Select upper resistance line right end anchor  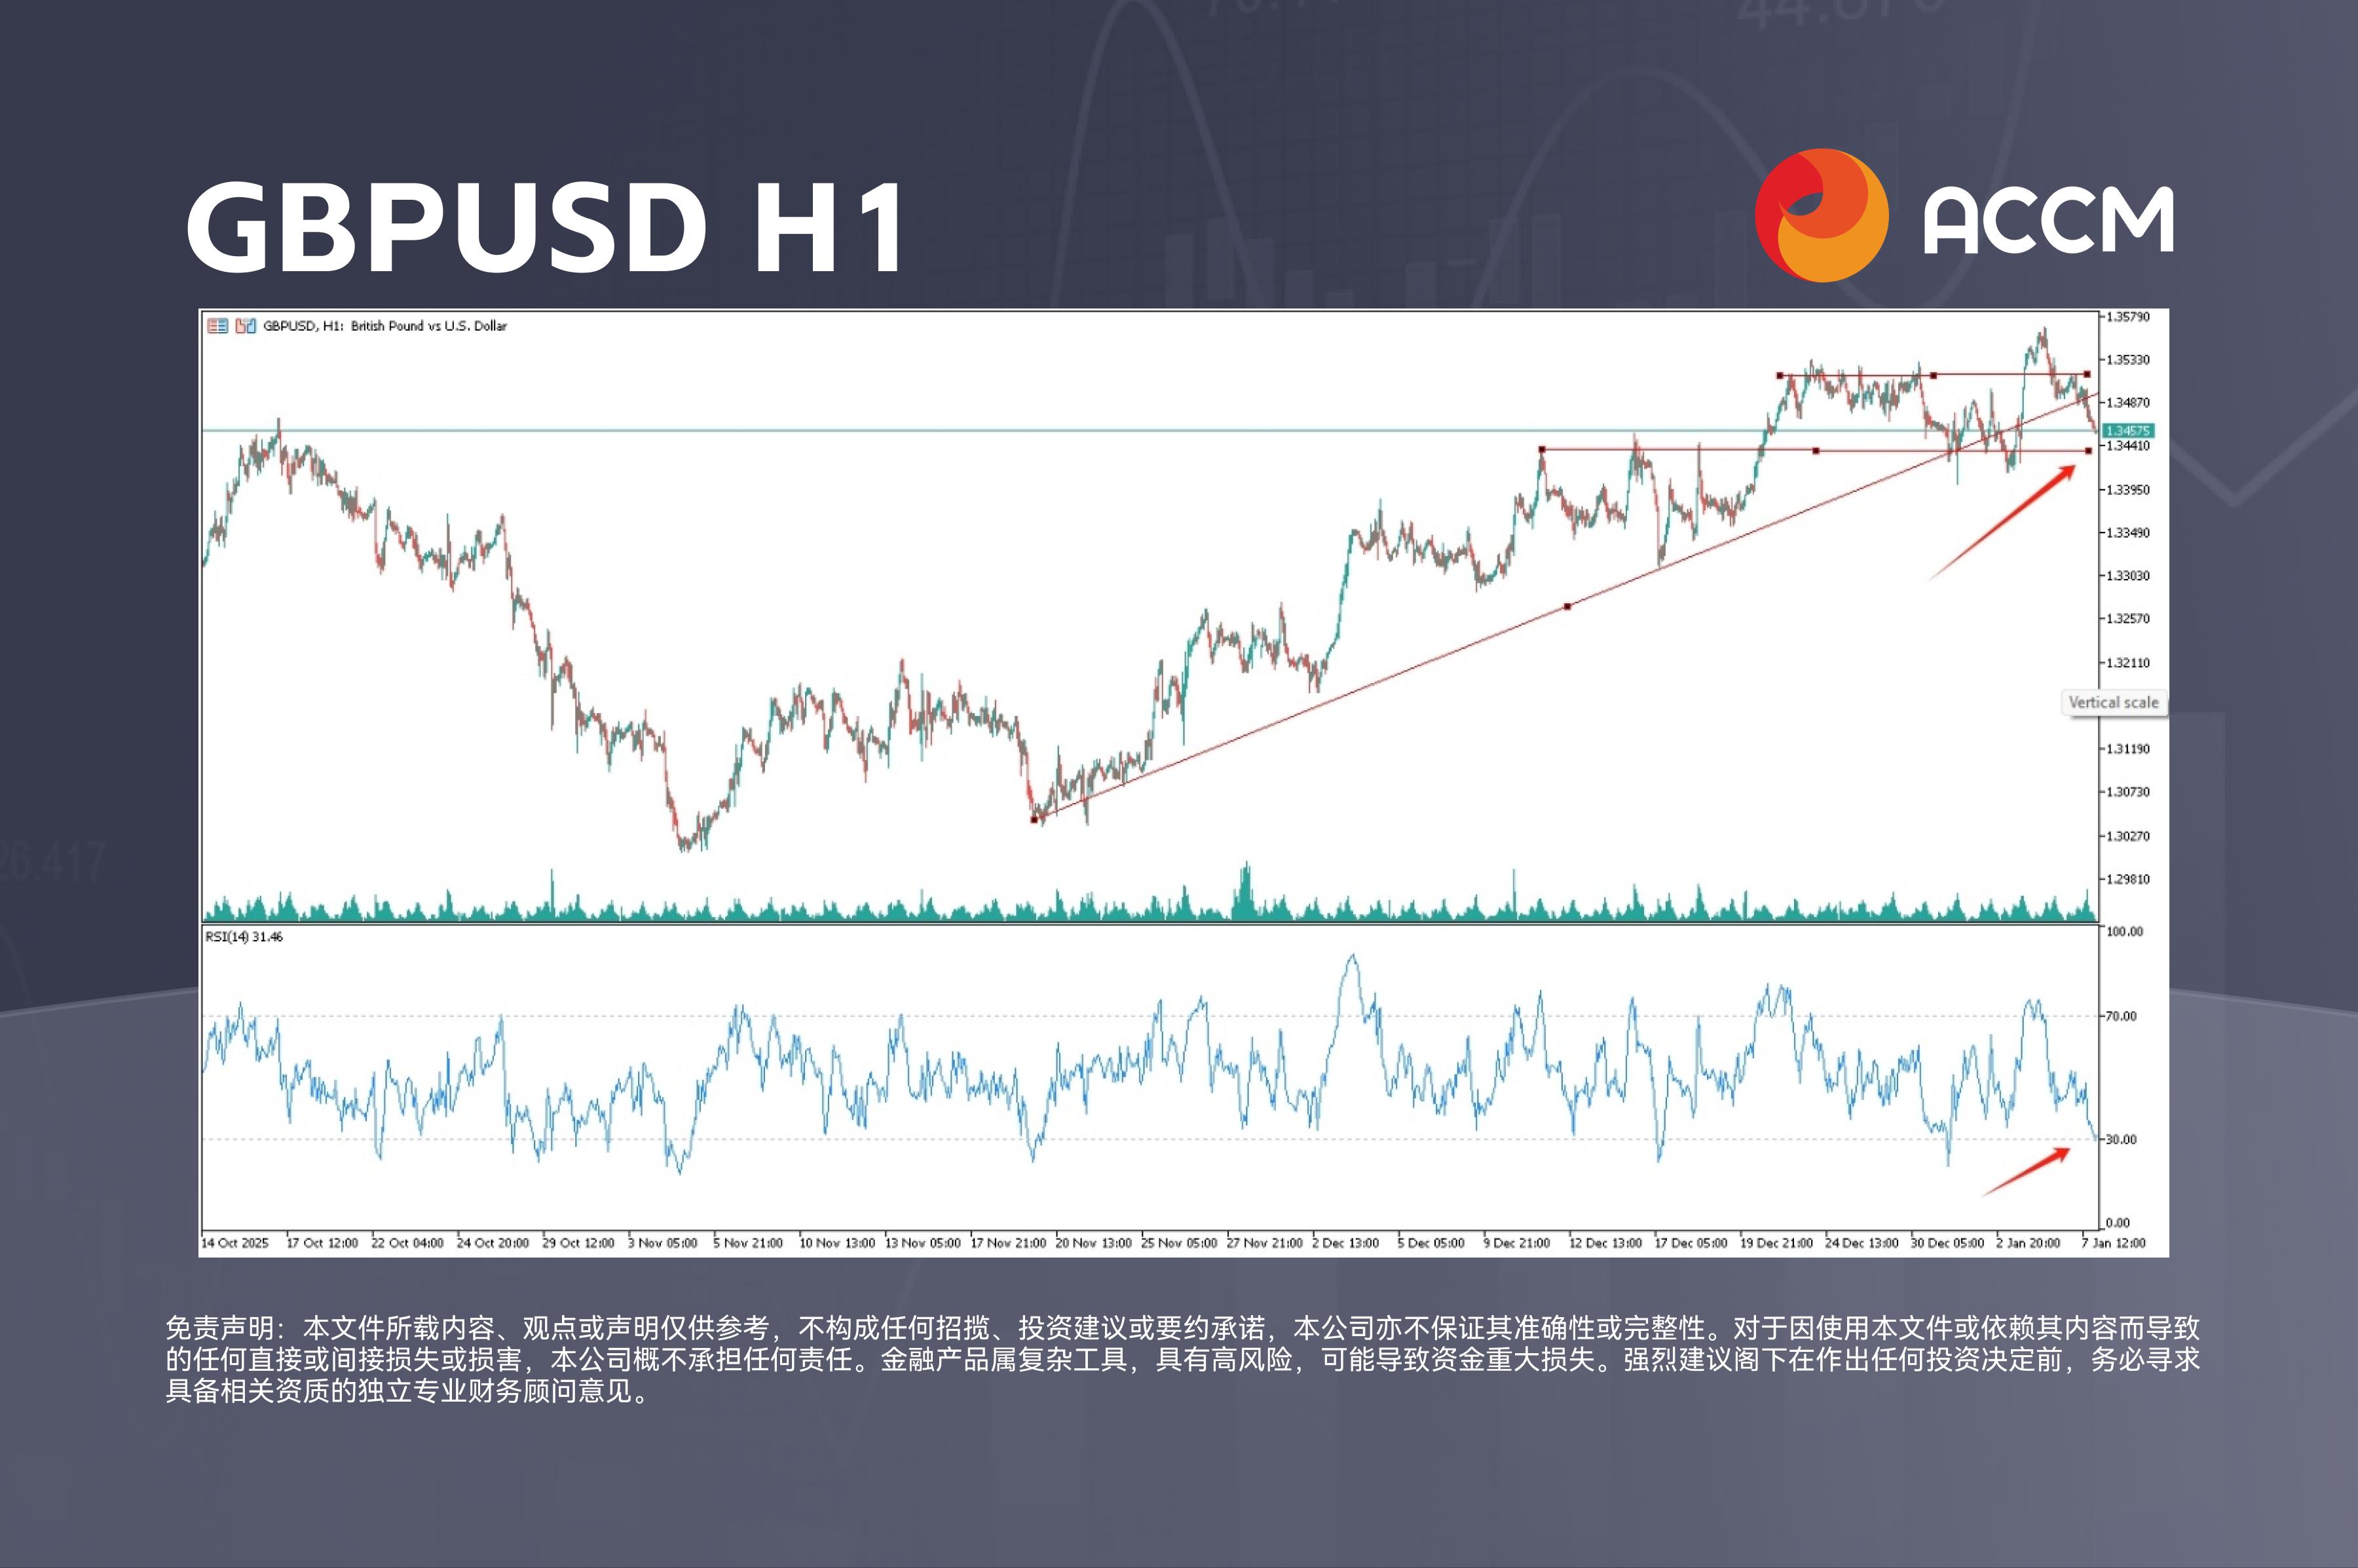(2087, 374)
